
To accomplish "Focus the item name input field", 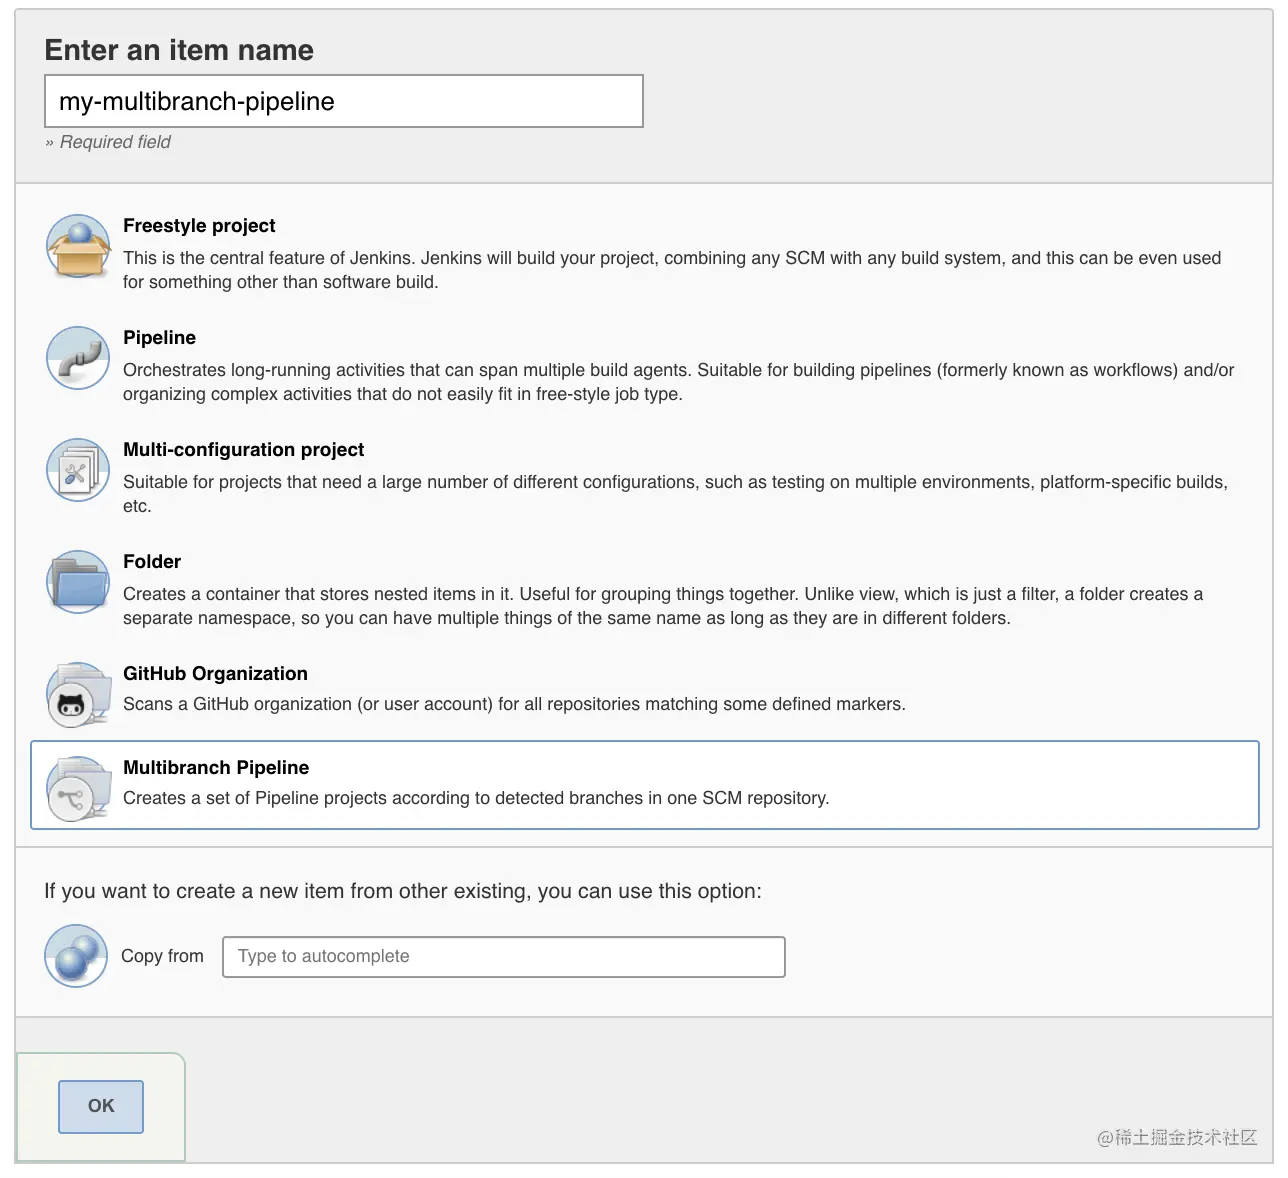I will coord(344,101).
